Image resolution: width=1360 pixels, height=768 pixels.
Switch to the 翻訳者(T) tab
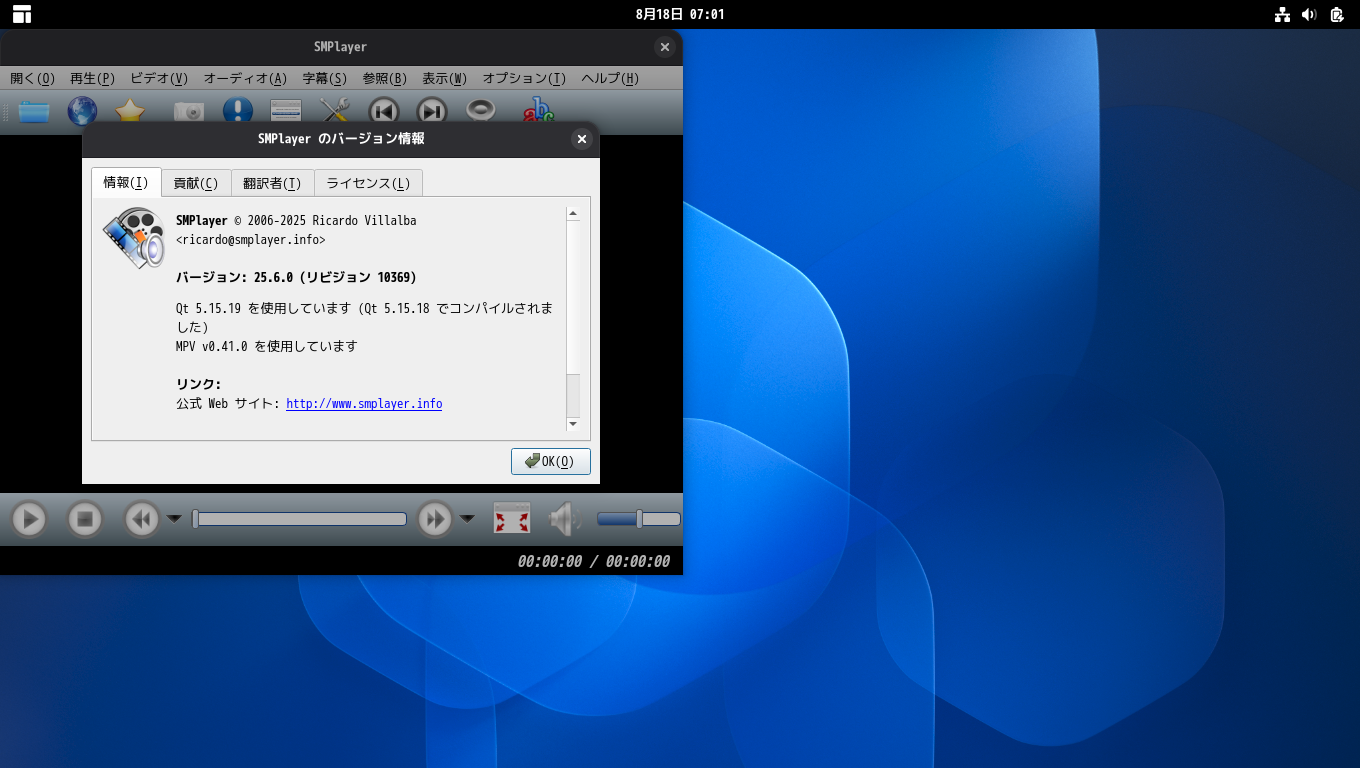(273, 183)
